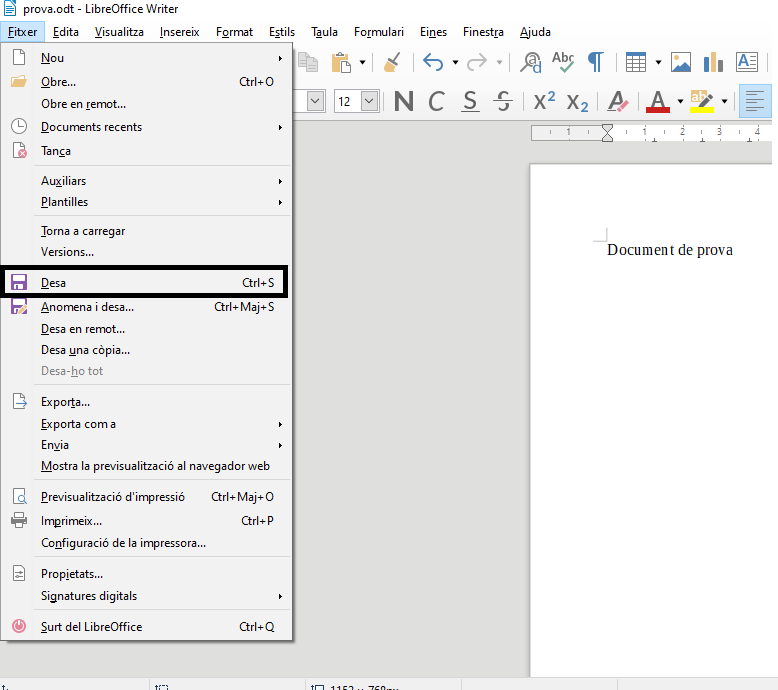Viewport: 778px width, 690px height.
Task: Click the Paste clipboard icon
Action: 341,63
